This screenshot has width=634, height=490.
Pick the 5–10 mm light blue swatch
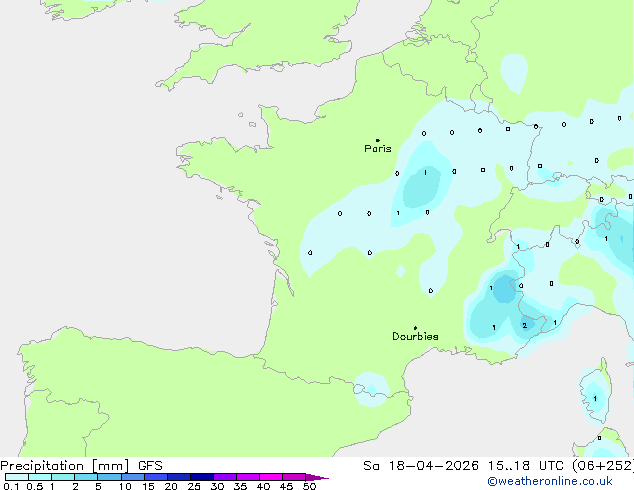pyautogui.click(x=109, y=477)
